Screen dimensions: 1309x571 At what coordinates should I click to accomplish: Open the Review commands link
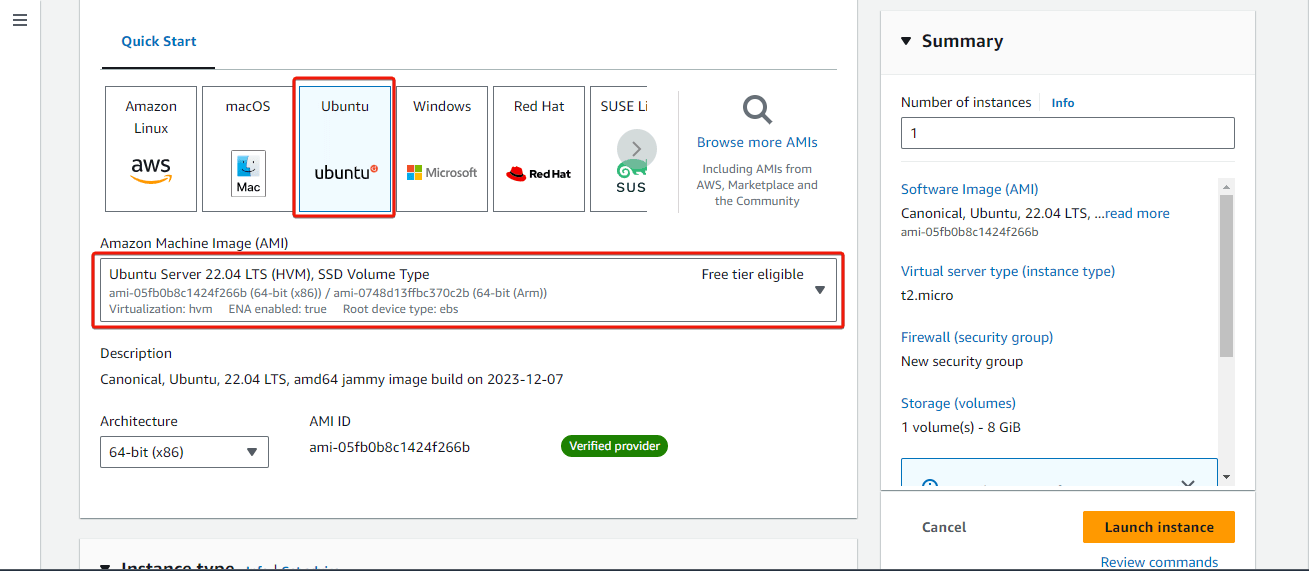[x=1159, y=562]
